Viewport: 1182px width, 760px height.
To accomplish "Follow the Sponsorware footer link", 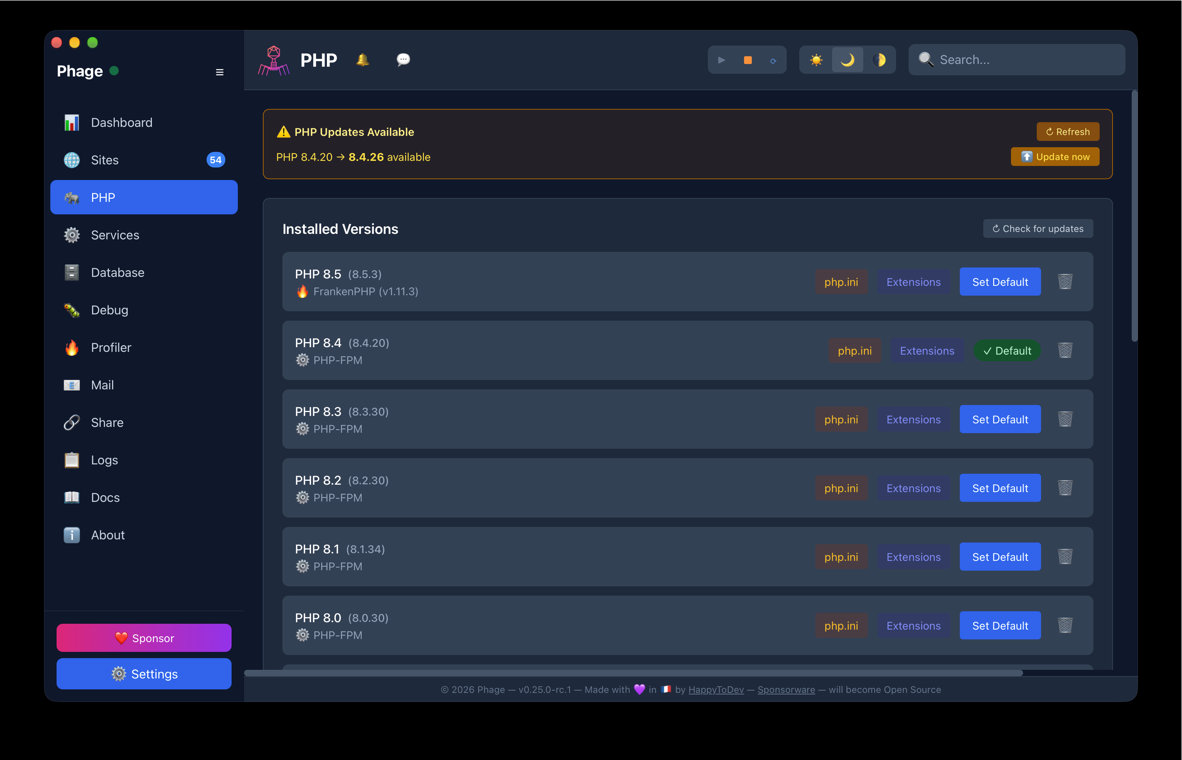I will coord(785,690).
